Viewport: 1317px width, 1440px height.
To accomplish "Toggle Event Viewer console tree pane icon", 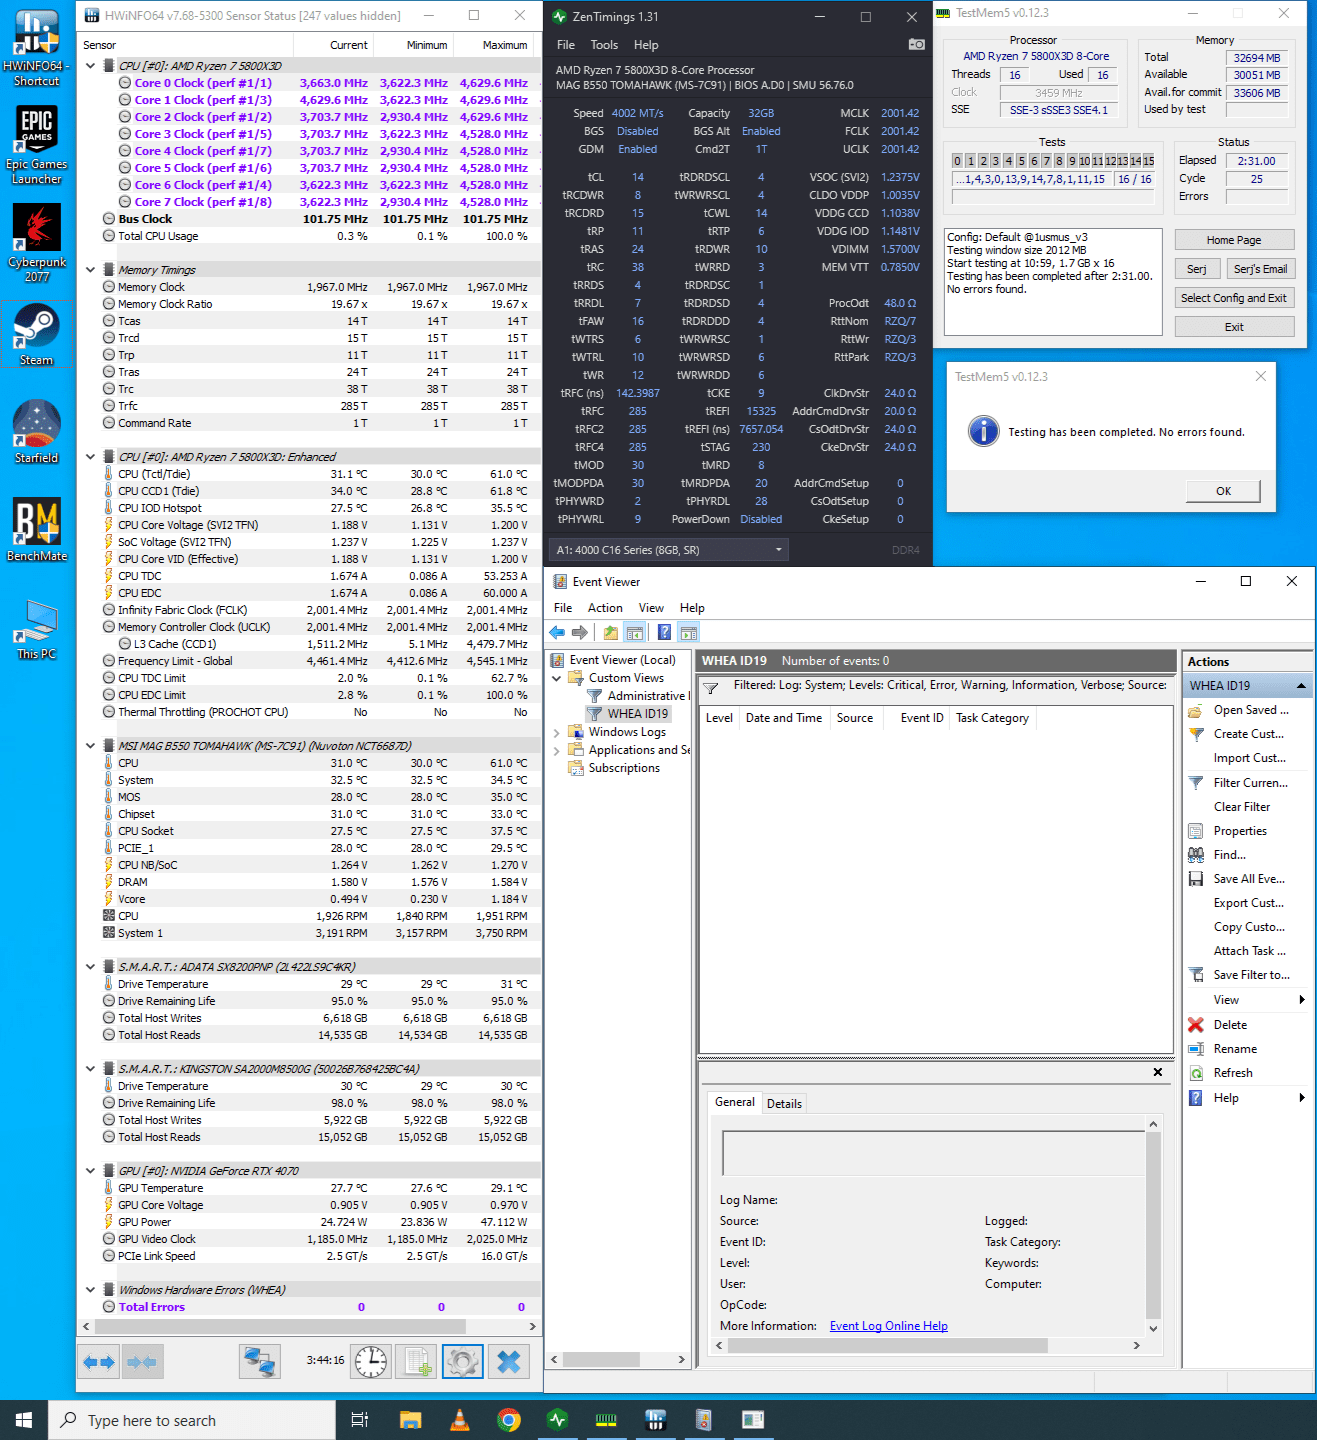I will click(x=634, y=632).
